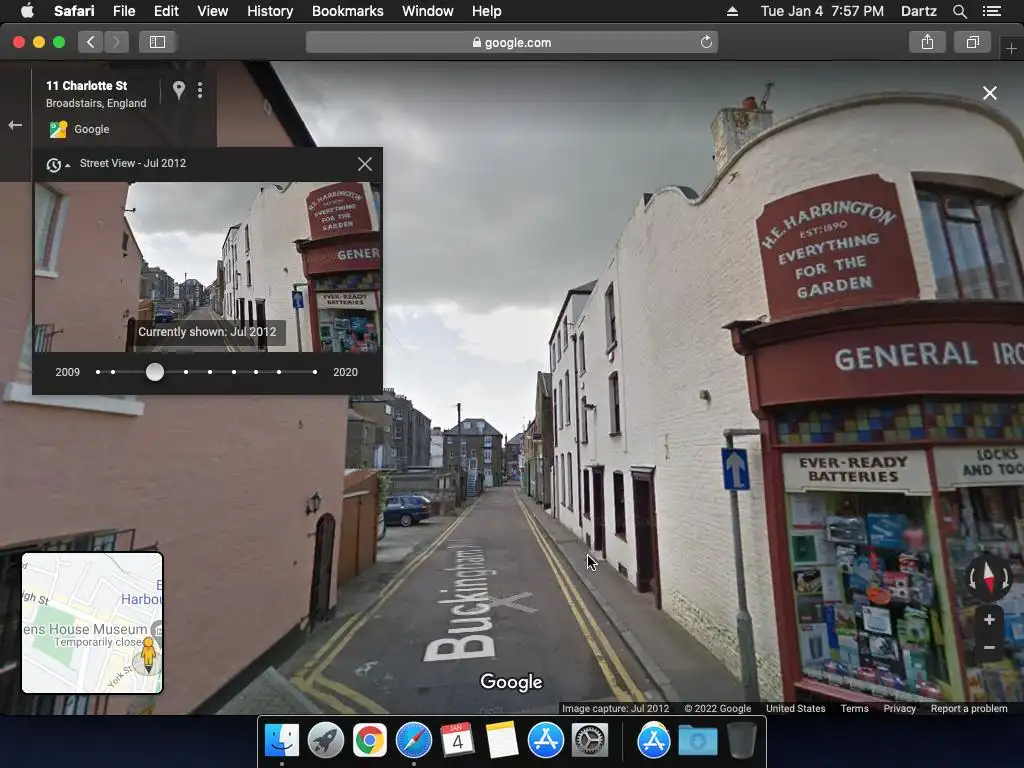The image size is (1024, 768).
Task: Click the United States link
Action: [795, 709]
